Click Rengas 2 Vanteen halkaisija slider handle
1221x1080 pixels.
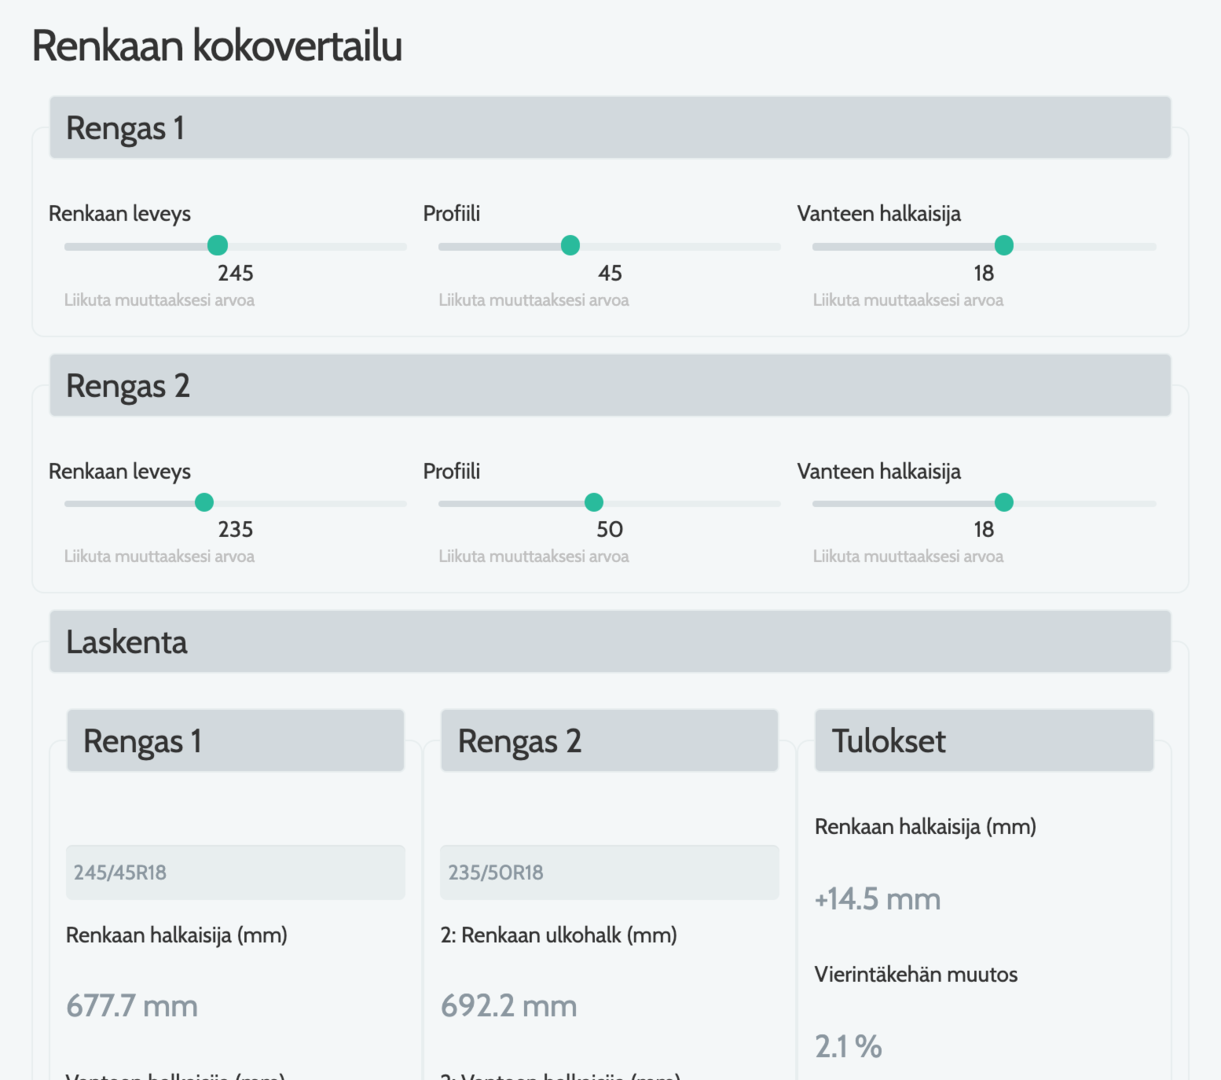(1004, 502)
